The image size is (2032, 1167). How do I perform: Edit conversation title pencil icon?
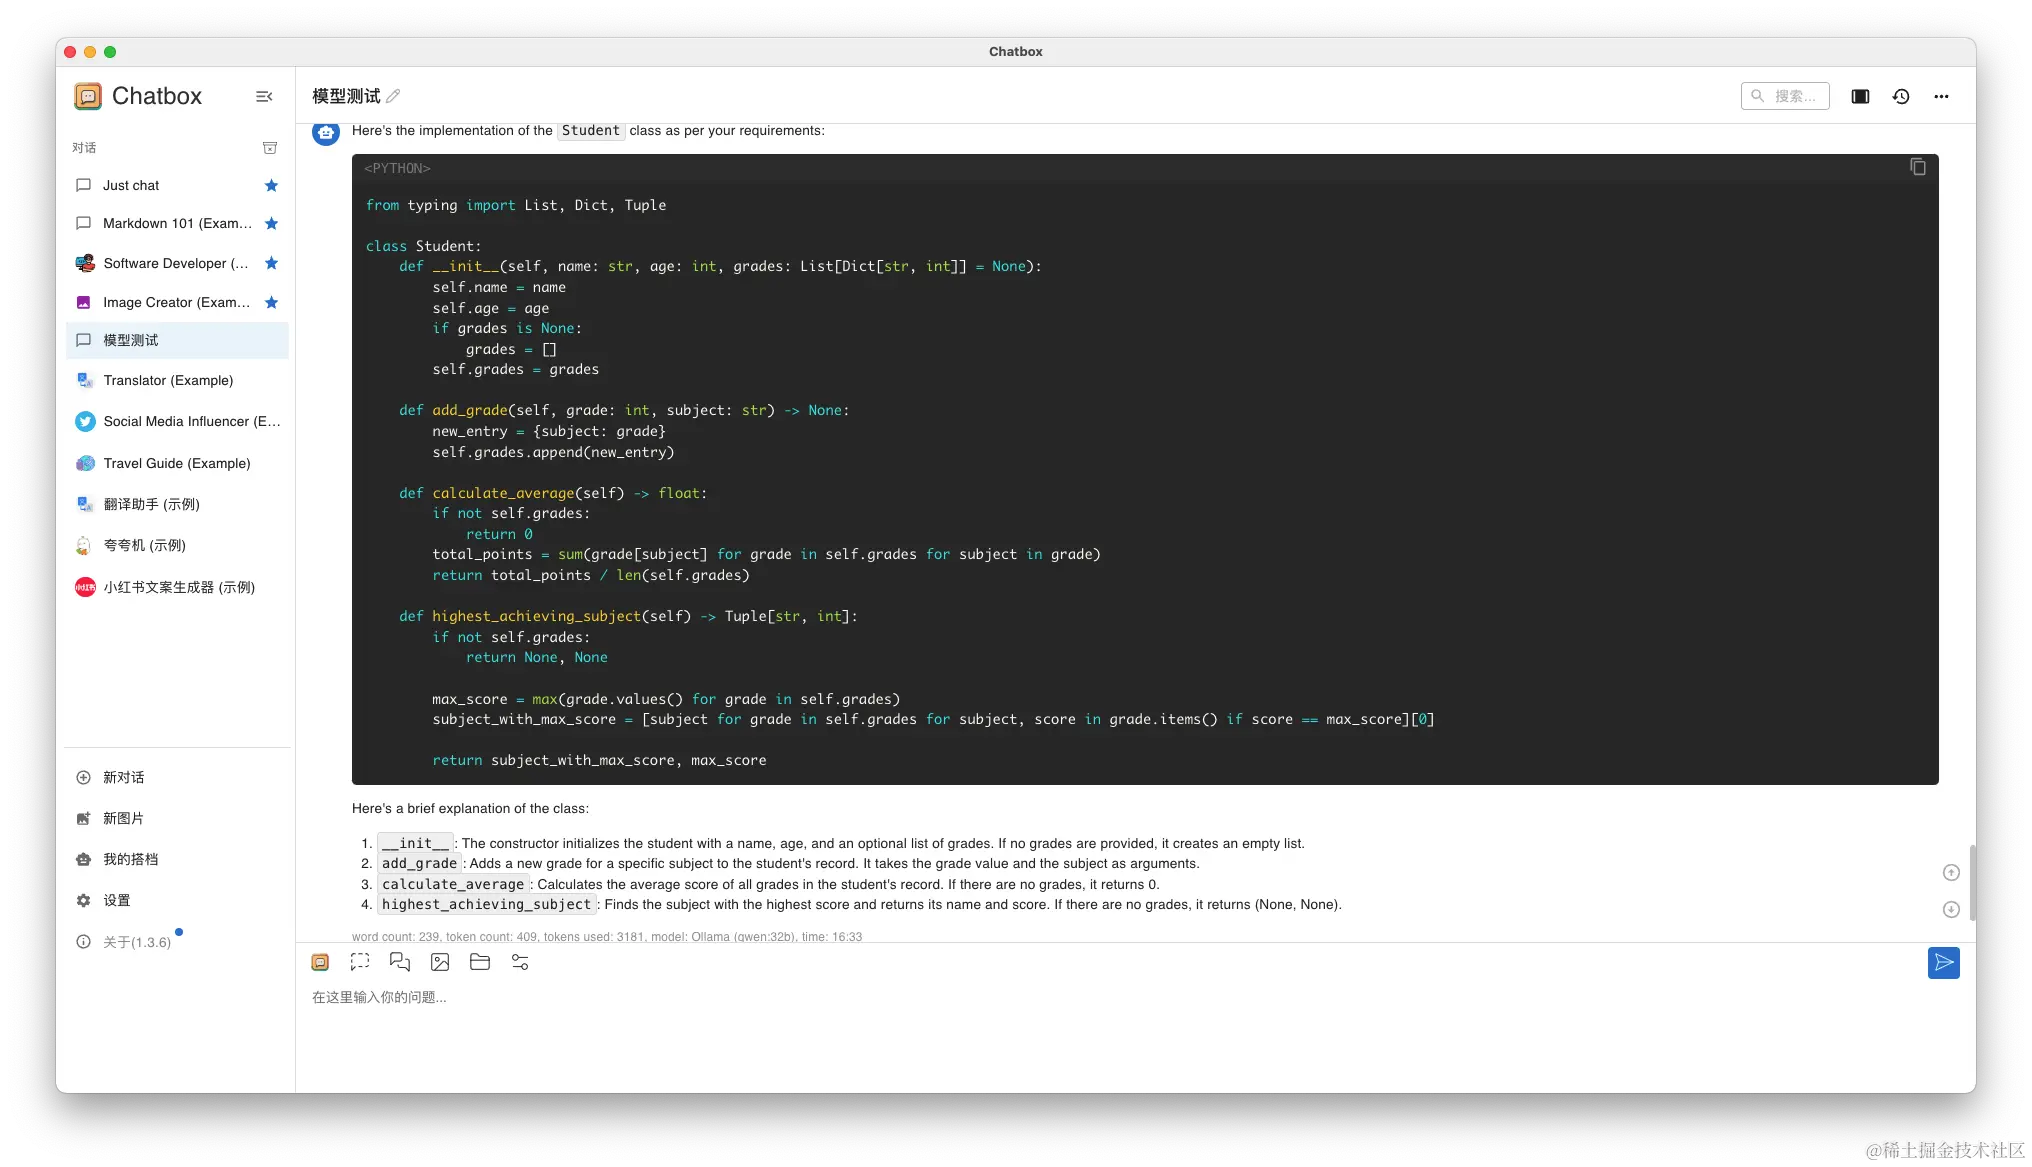click(x=393, y=97)
